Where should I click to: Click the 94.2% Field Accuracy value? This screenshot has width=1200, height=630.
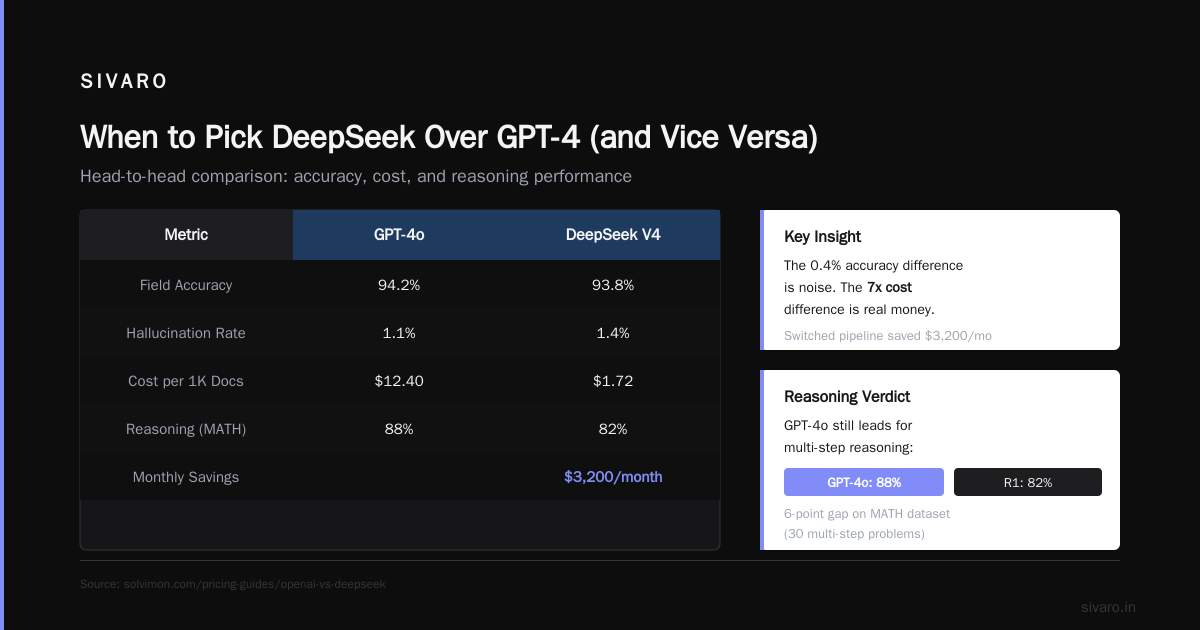[x=399, y=285]
